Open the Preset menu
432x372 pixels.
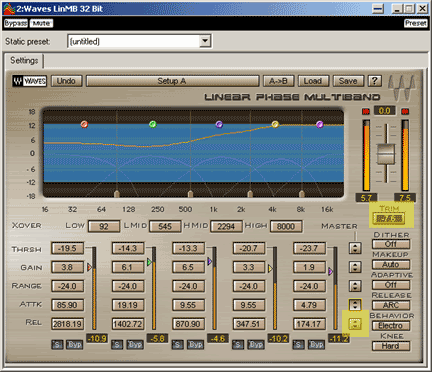click(x=416, y=23)
